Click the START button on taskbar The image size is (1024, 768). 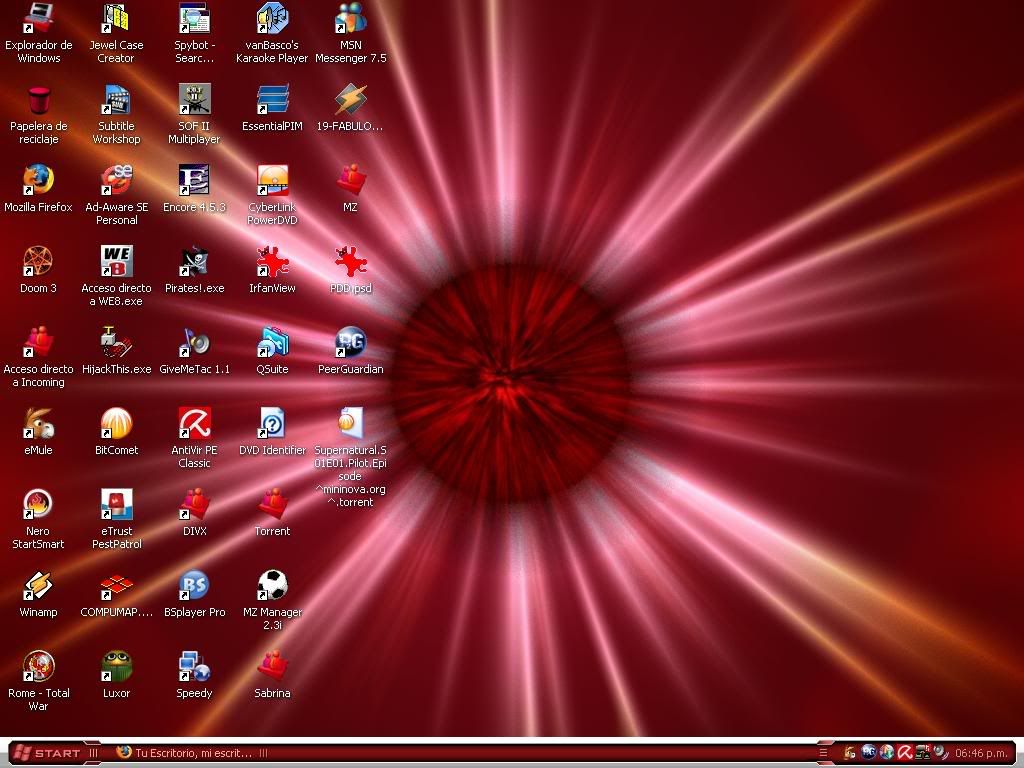click(47, 753)
